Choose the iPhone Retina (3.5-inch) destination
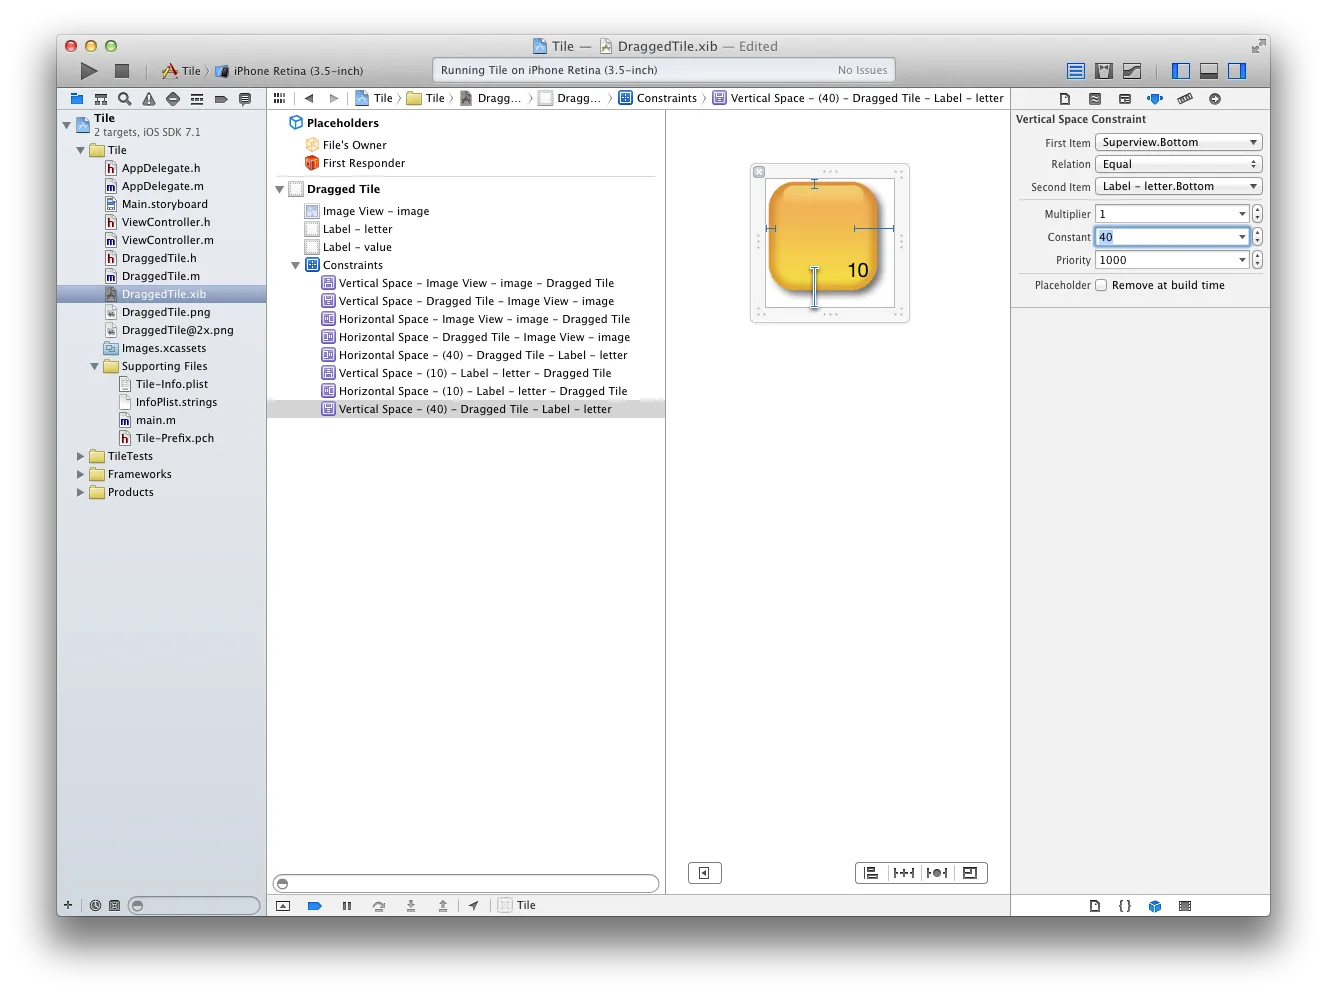Image resolution: width=1327 pixels, height=995 pixels. tap(290, 71)
